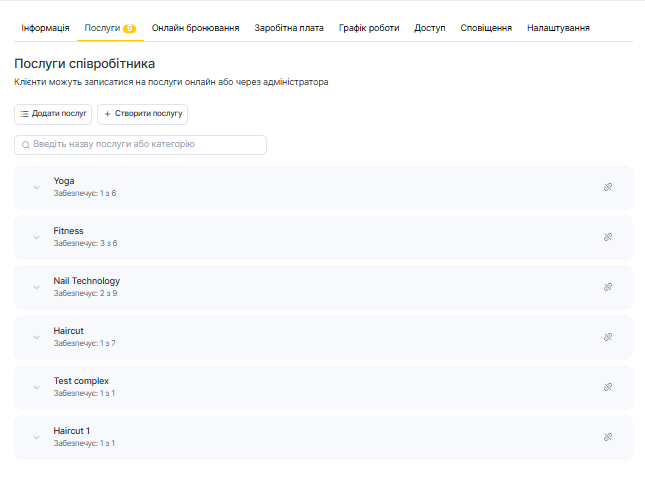This screenshot has height=503, width=645.
Task: Go to the Заробітна плата tab
Action: click(289, 28)
